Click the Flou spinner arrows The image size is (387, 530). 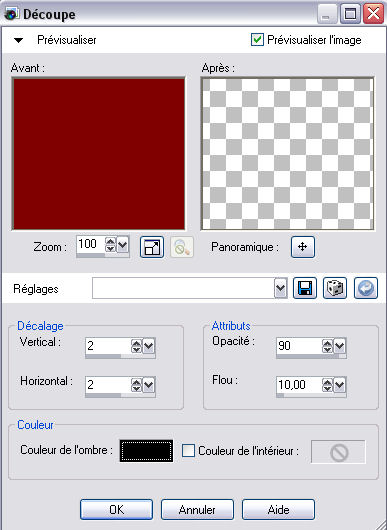coord(327,385)
